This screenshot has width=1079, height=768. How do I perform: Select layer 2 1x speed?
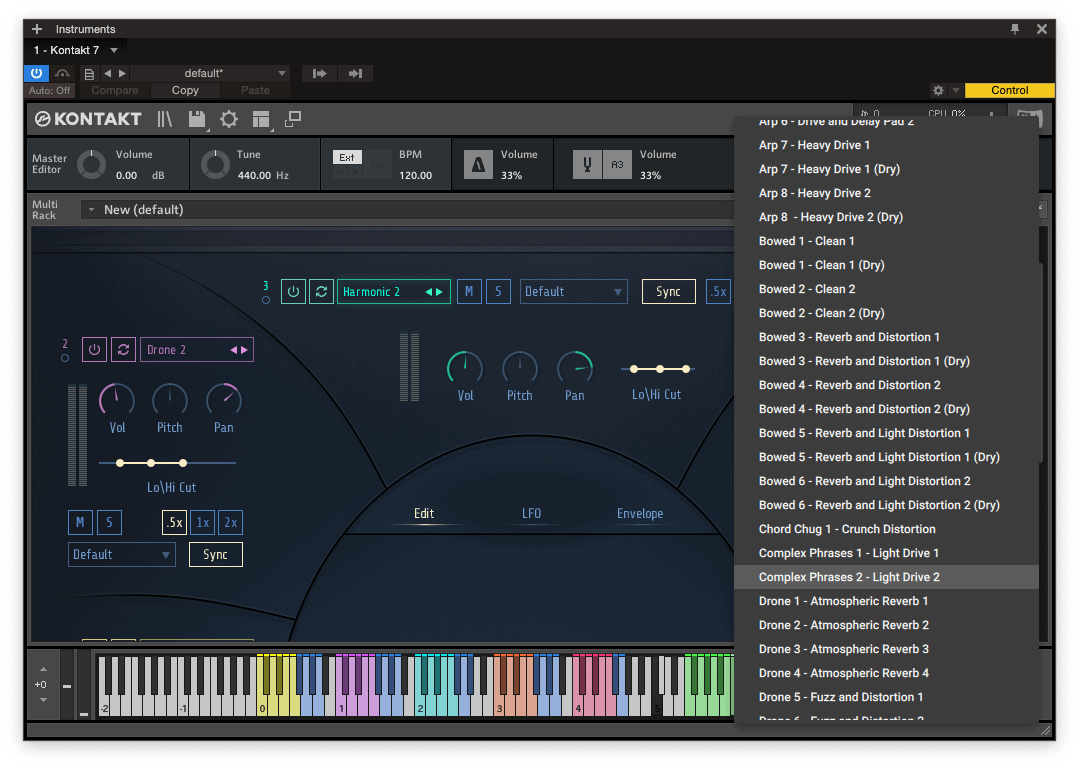click(203, 522)
